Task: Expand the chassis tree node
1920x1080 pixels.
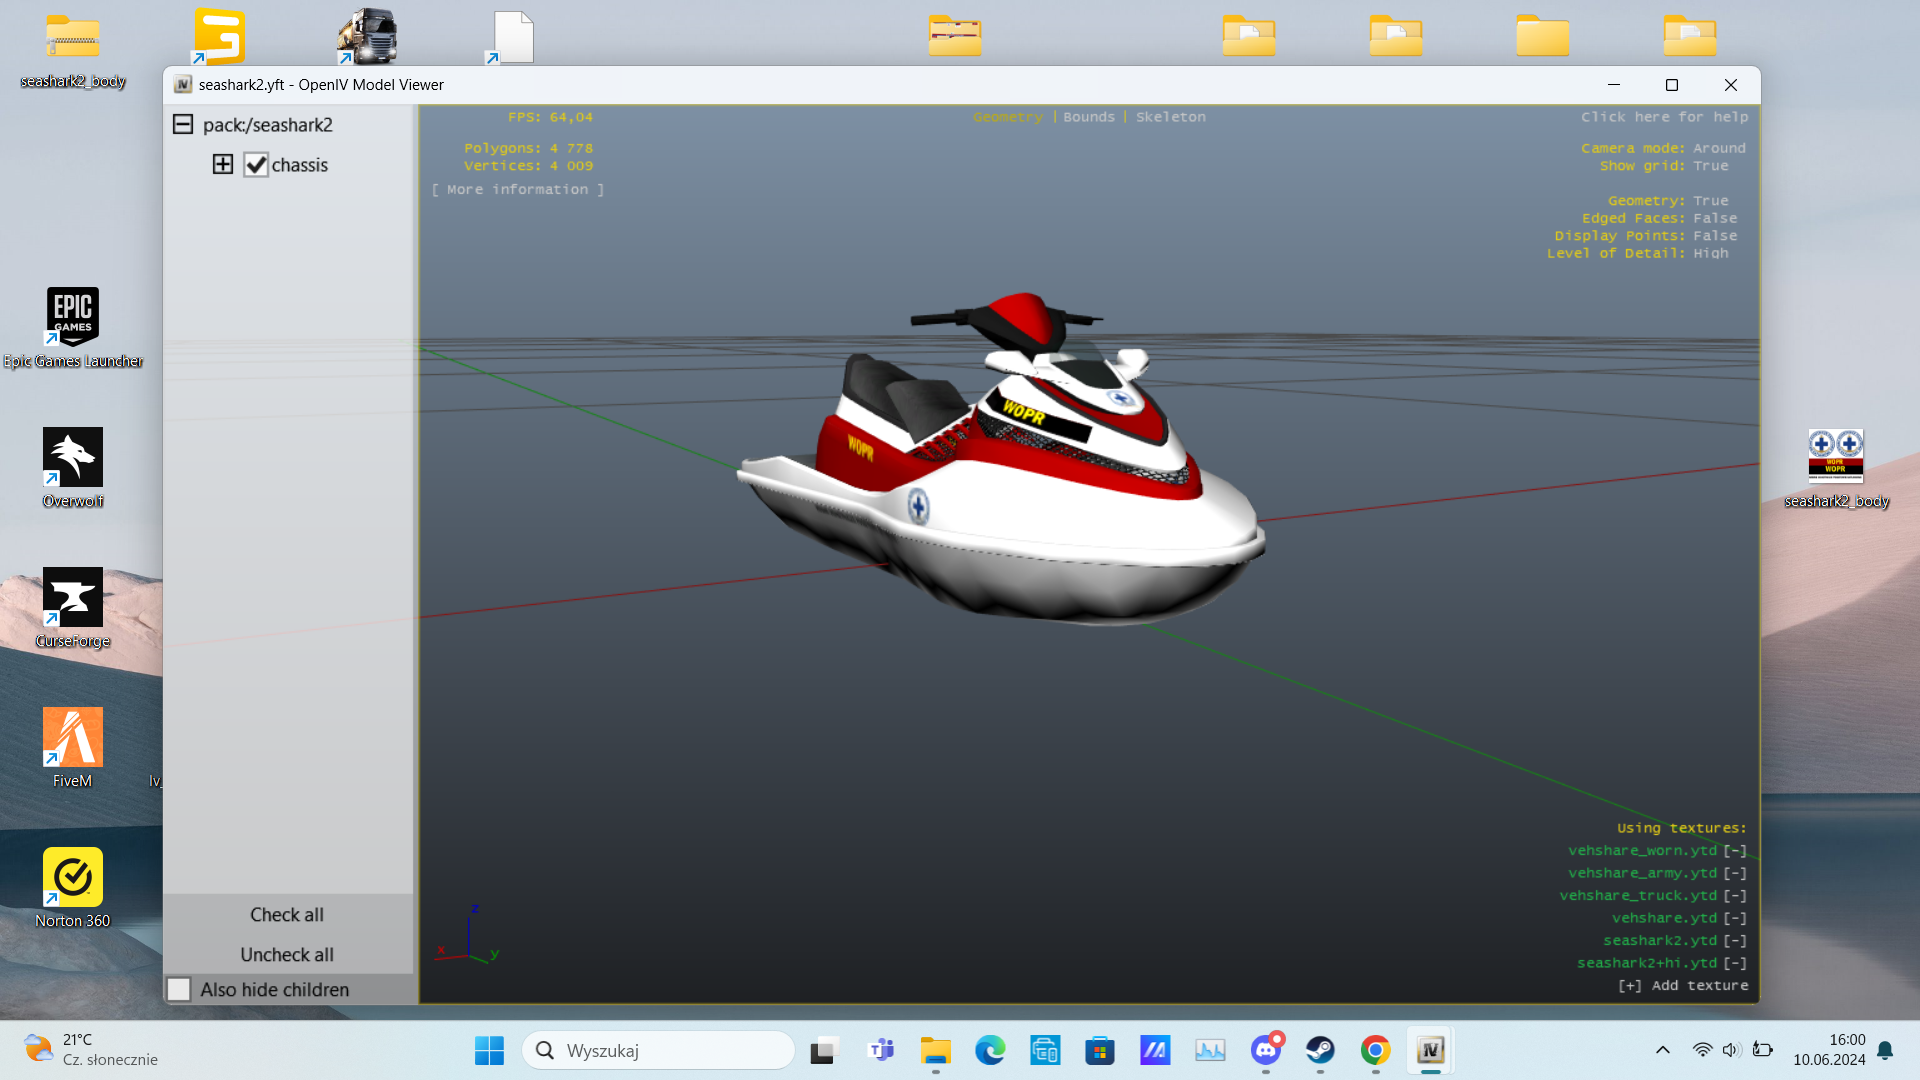Action: (223, 164)
